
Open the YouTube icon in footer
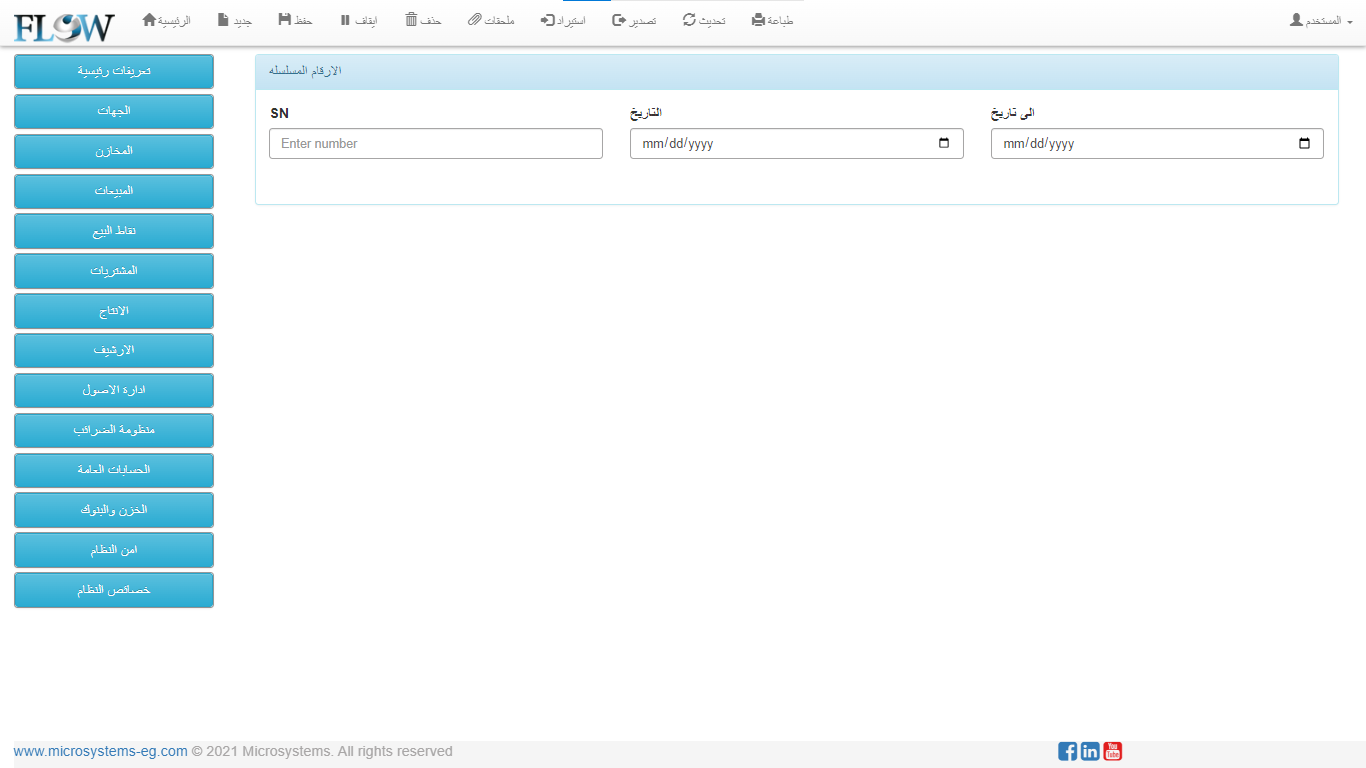(x=1112, y=751)
